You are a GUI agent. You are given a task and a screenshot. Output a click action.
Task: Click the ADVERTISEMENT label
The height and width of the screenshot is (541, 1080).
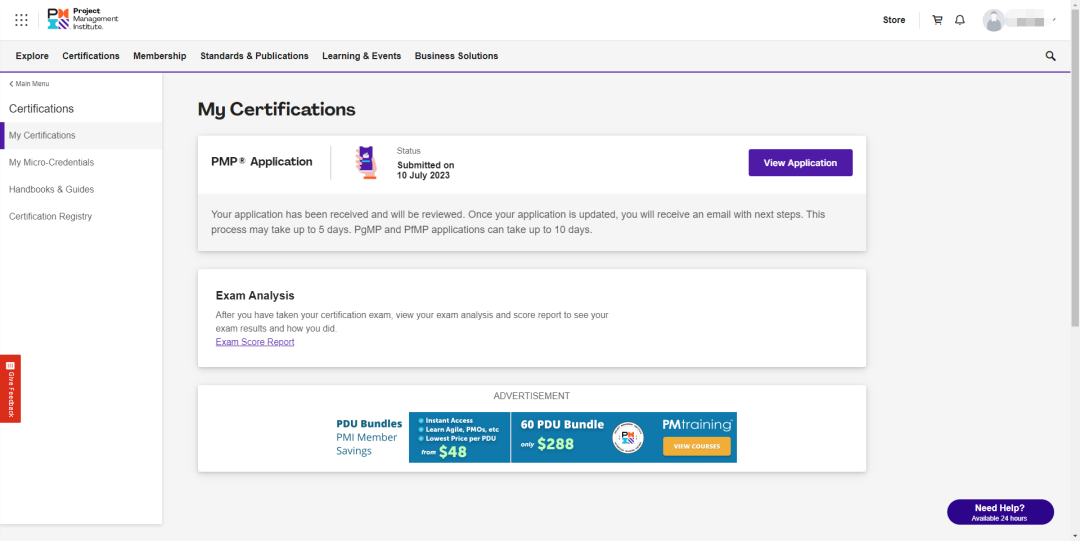pos(532,396)
